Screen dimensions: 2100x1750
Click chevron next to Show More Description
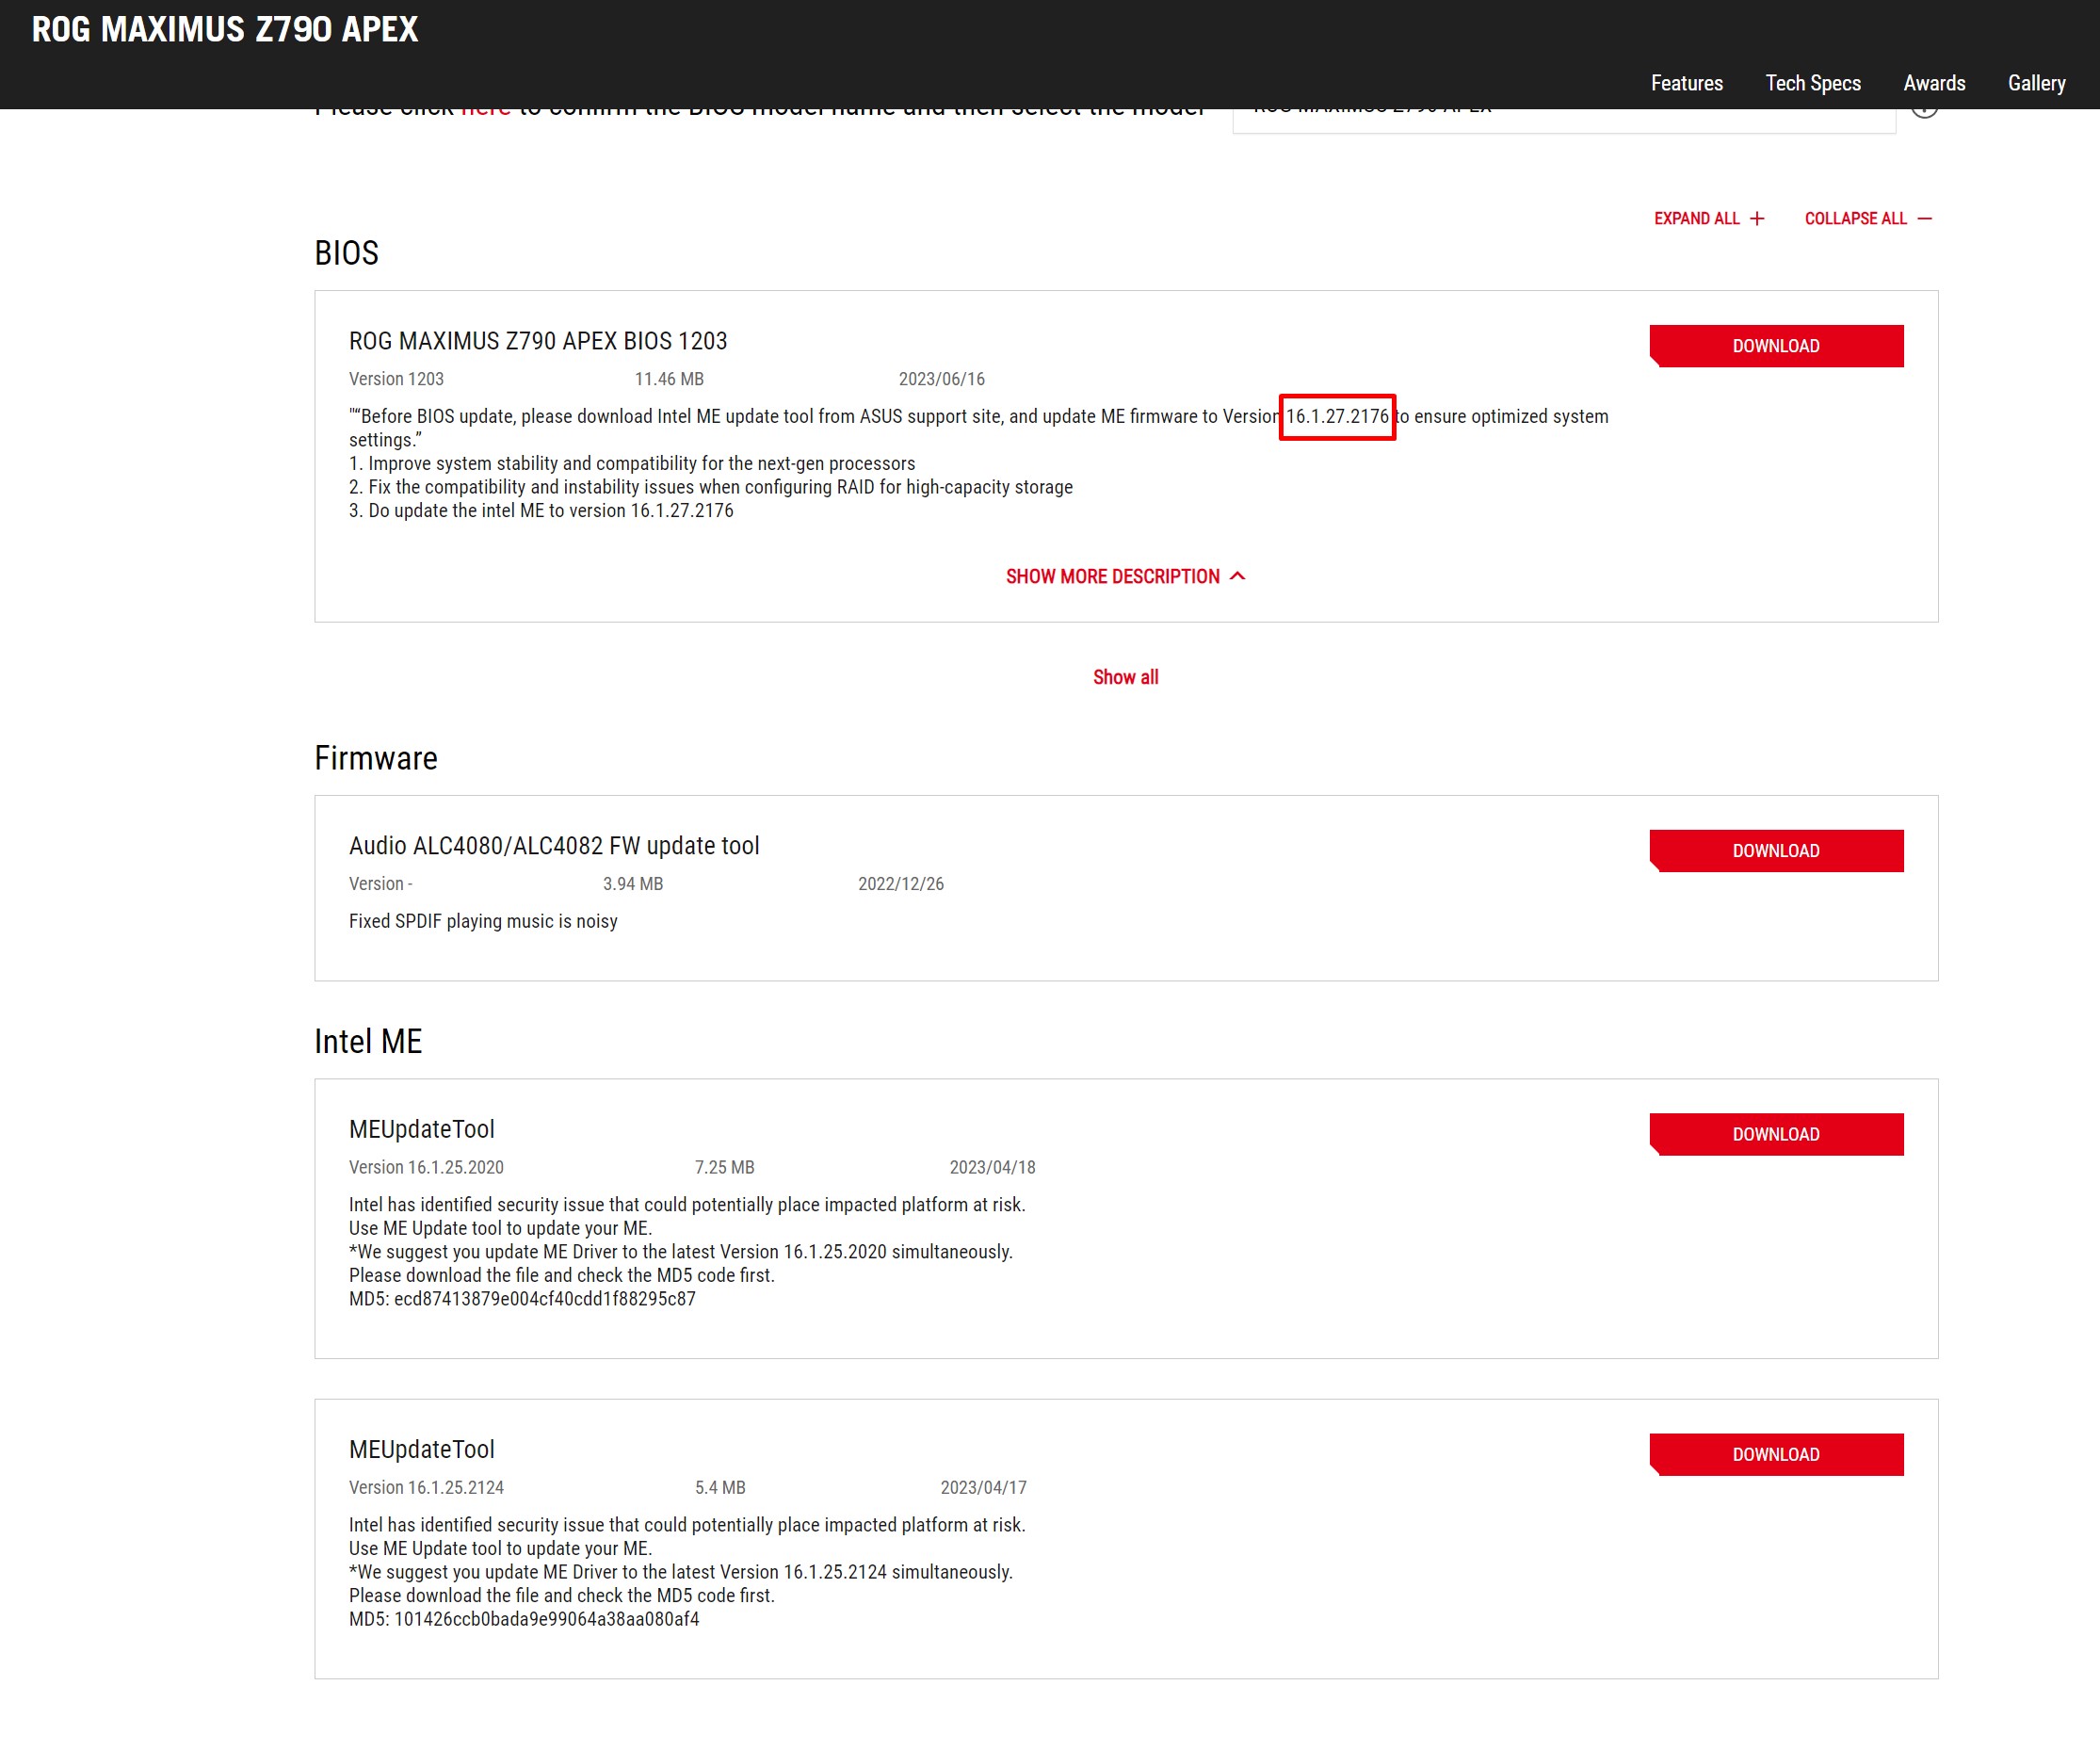pos(1237,576)
